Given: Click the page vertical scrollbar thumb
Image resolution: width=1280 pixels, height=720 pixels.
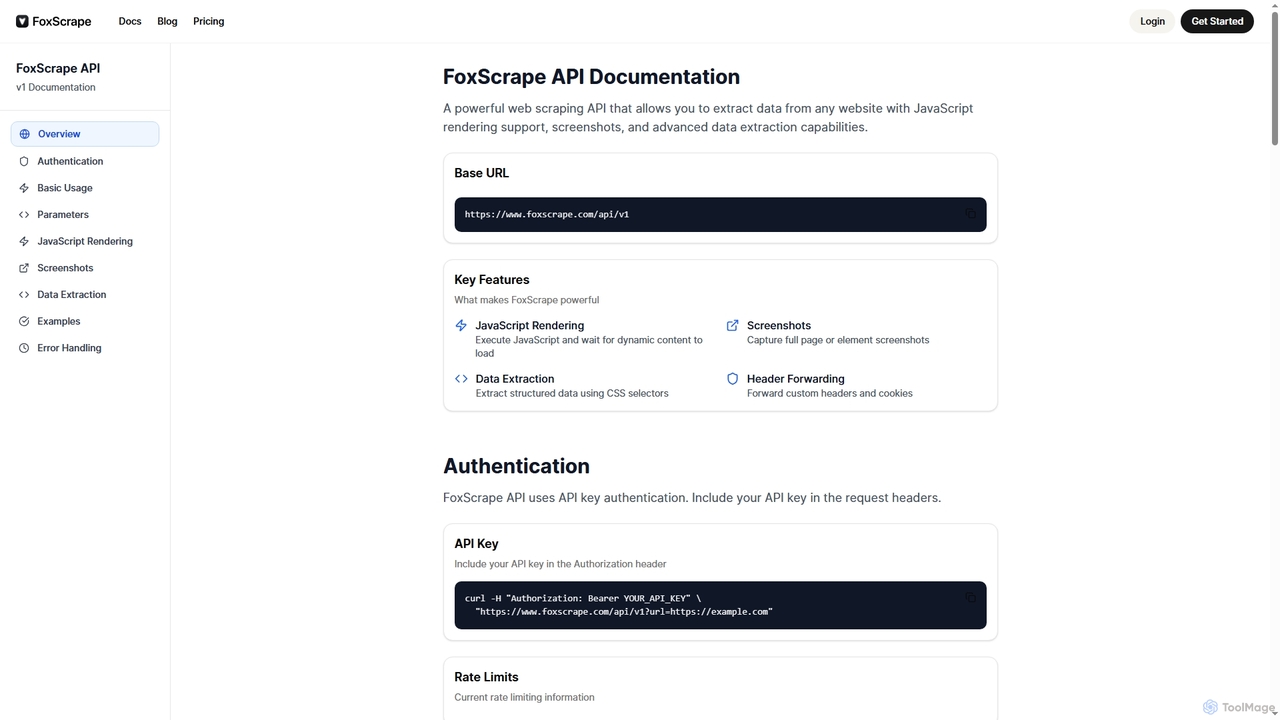Looking at the screenshot, I should [x=1274, y=80].
